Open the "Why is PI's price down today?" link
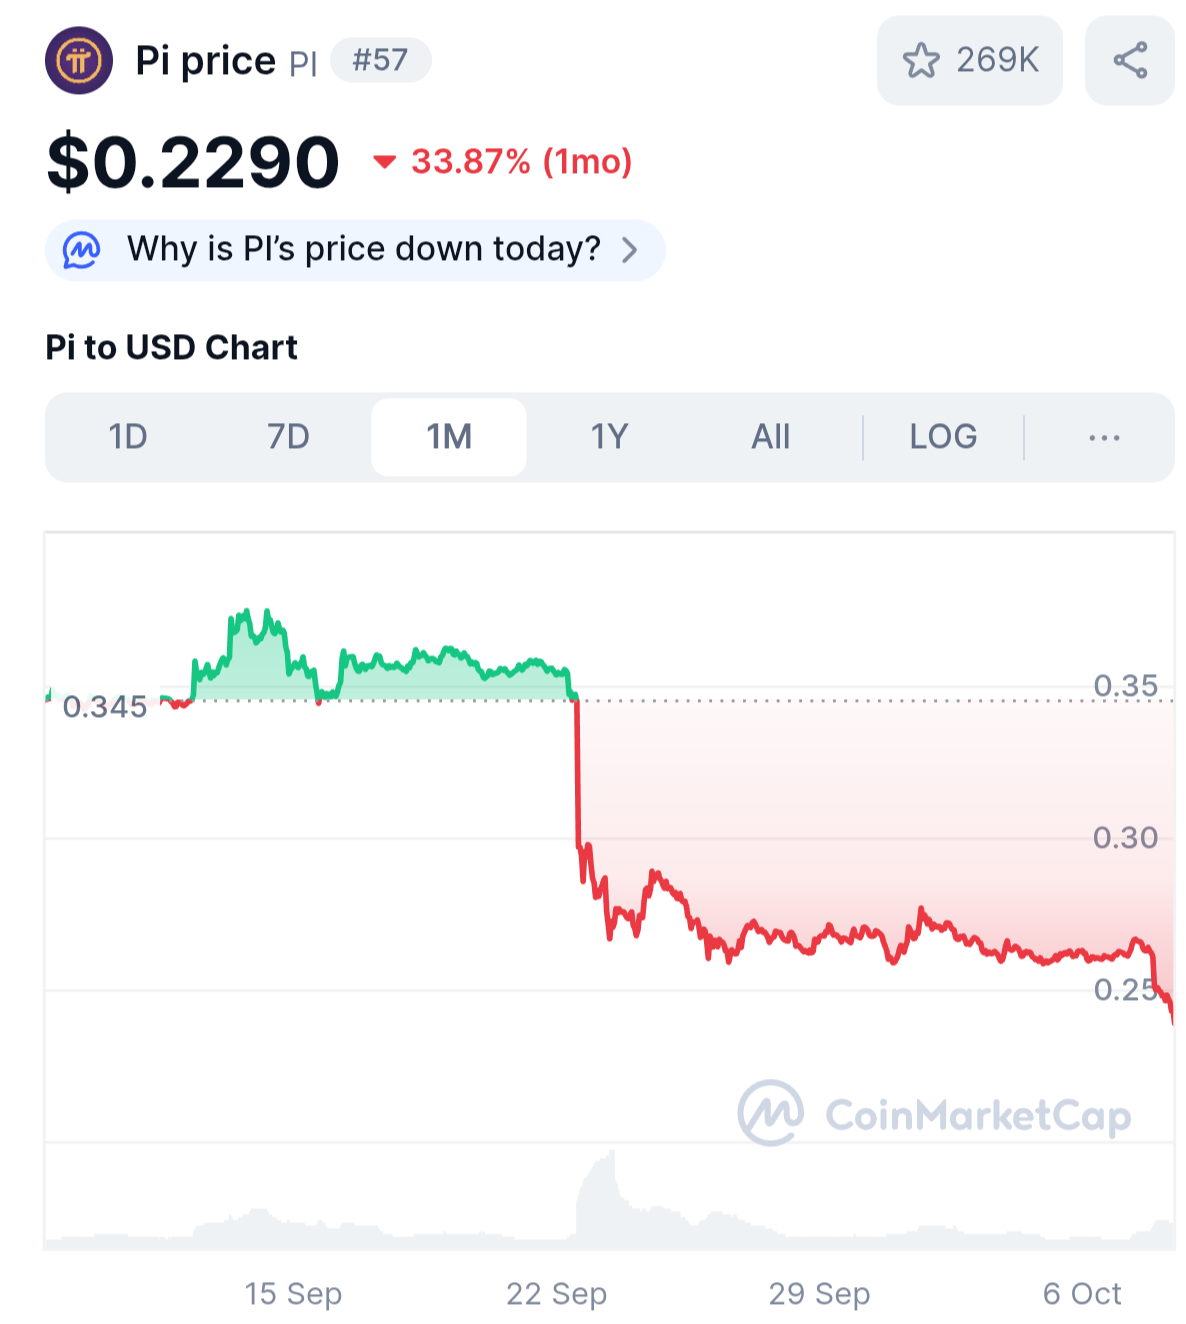Image resolution: width=1186 pixels, height=1324 pixels. tap(364, 249)
